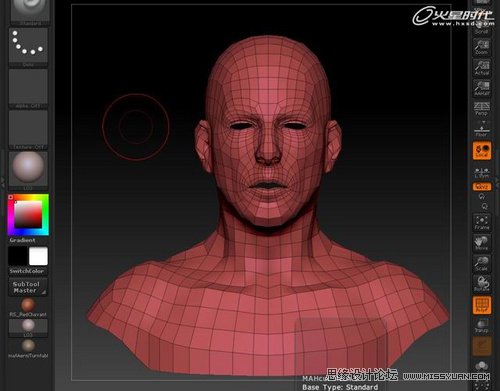Viewport: 500px width, 391px height.
Task: Click the SwitchColor button
Action: [x=27, y=271]
